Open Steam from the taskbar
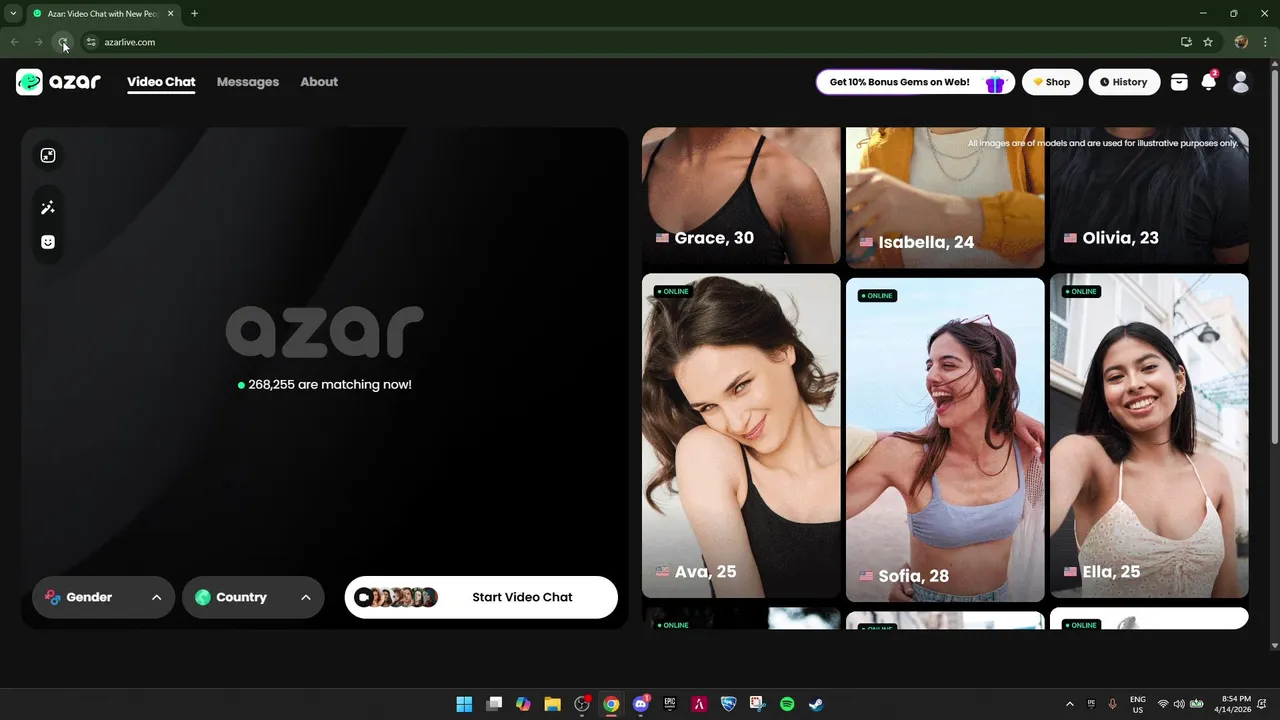The image size is (1280, 720). click(816, 704)
